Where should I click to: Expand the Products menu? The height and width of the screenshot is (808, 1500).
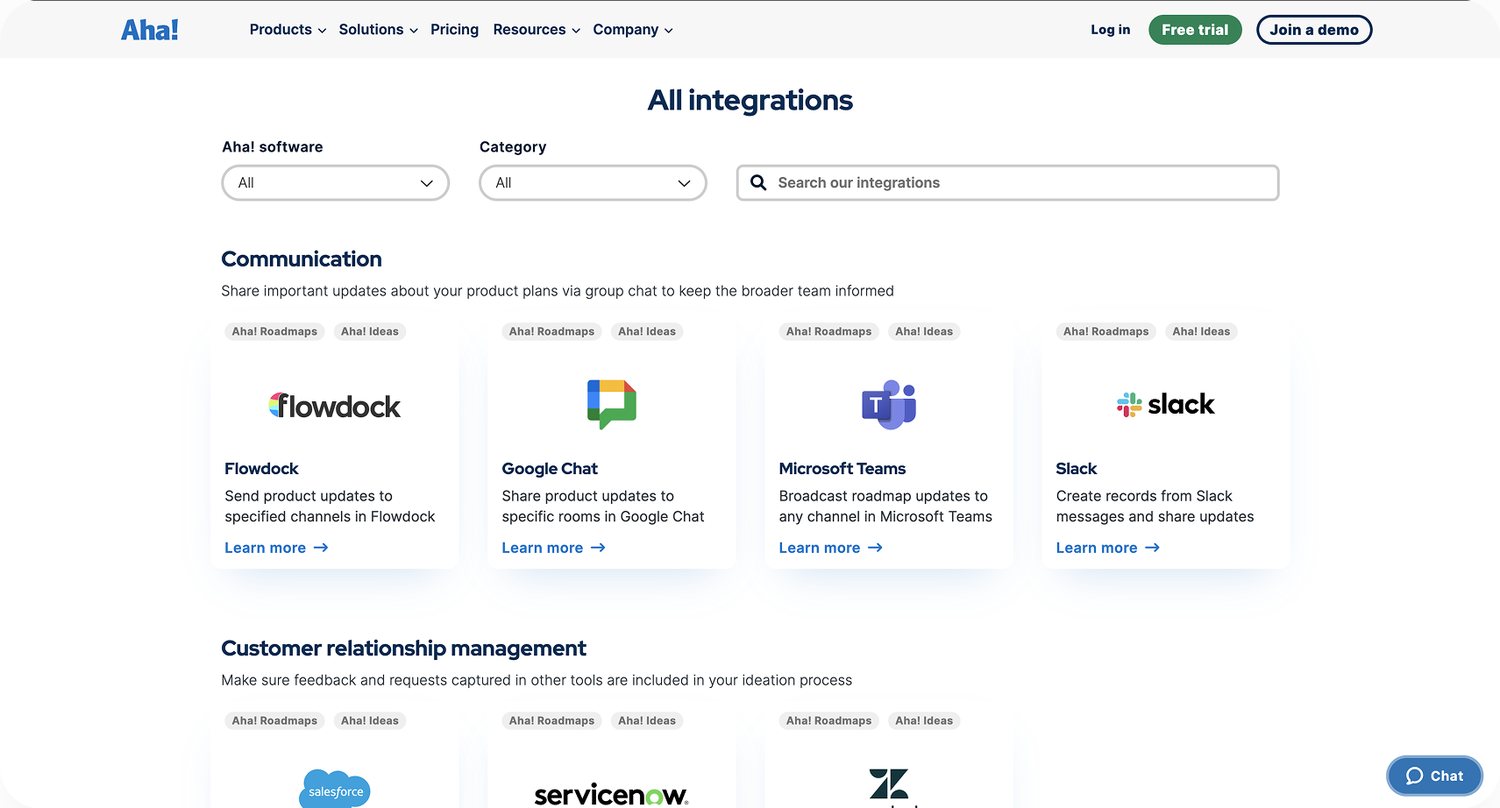288,30
